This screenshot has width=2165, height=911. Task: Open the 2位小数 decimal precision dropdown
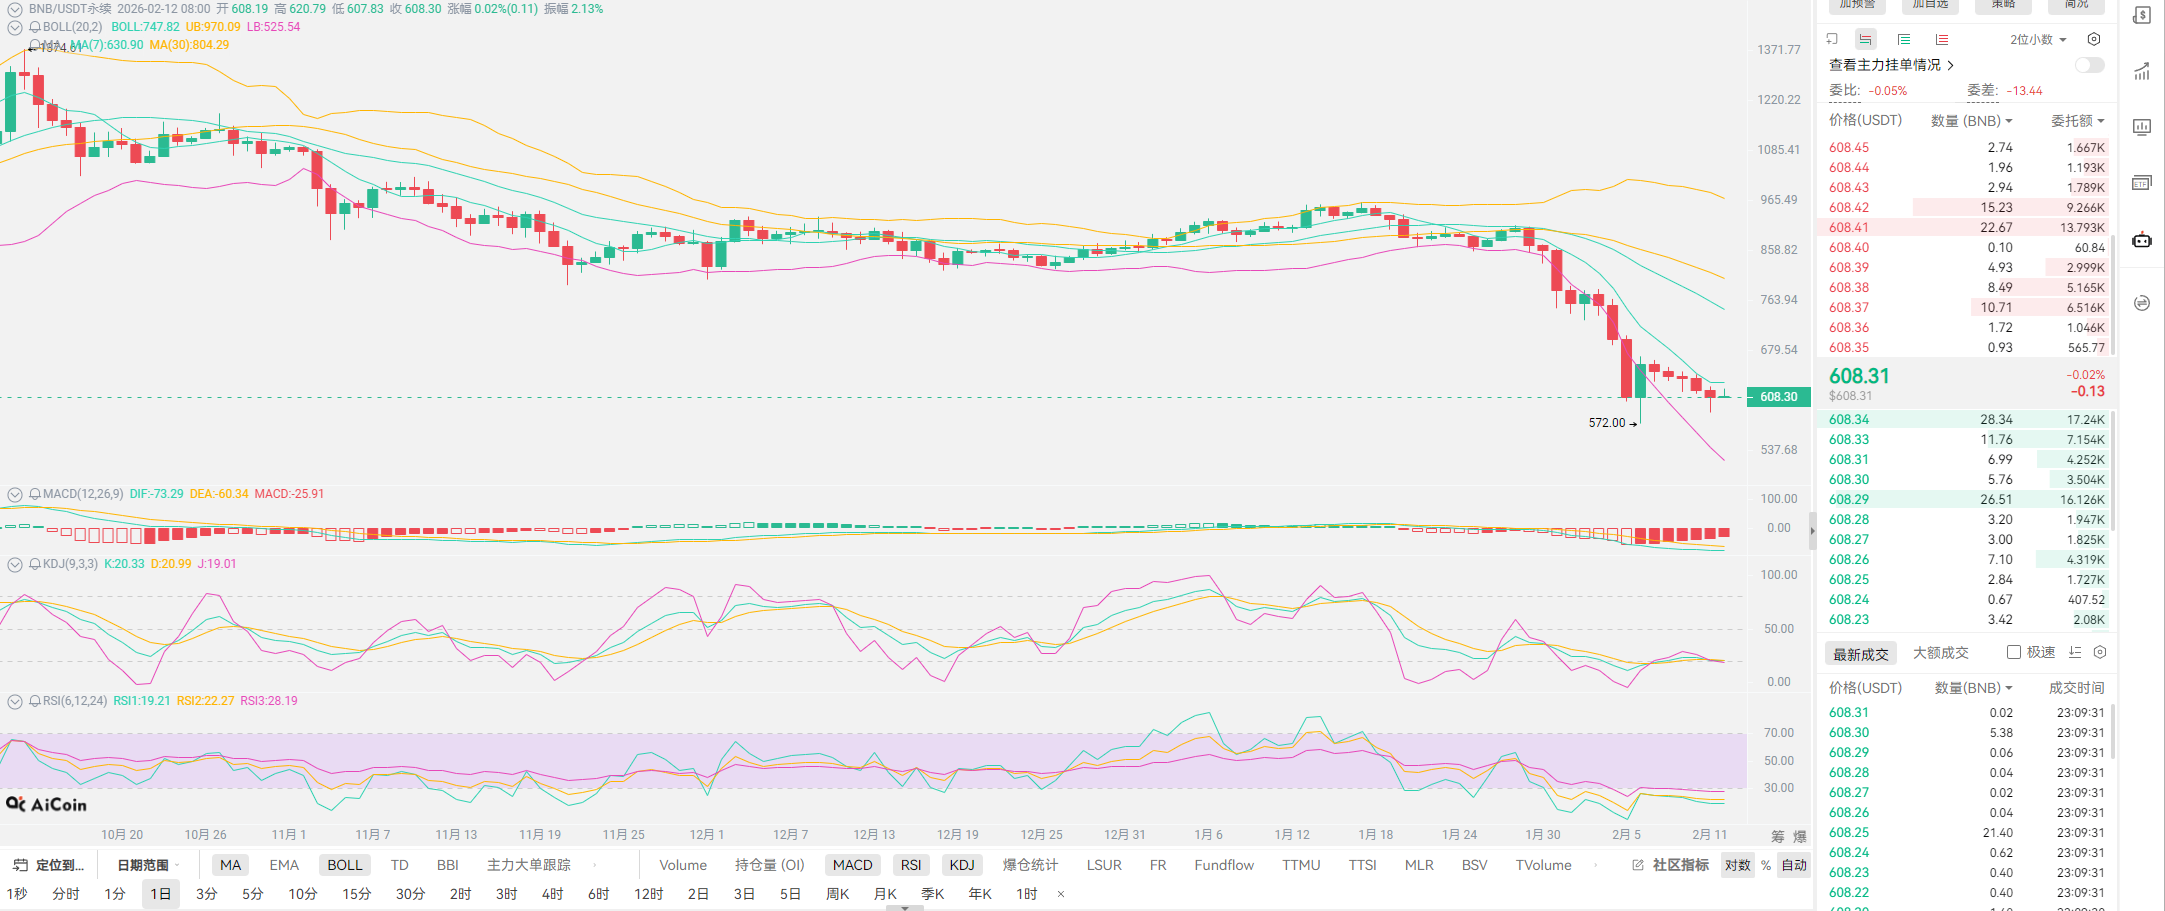pyautogui.click(x=2038, y=40)
